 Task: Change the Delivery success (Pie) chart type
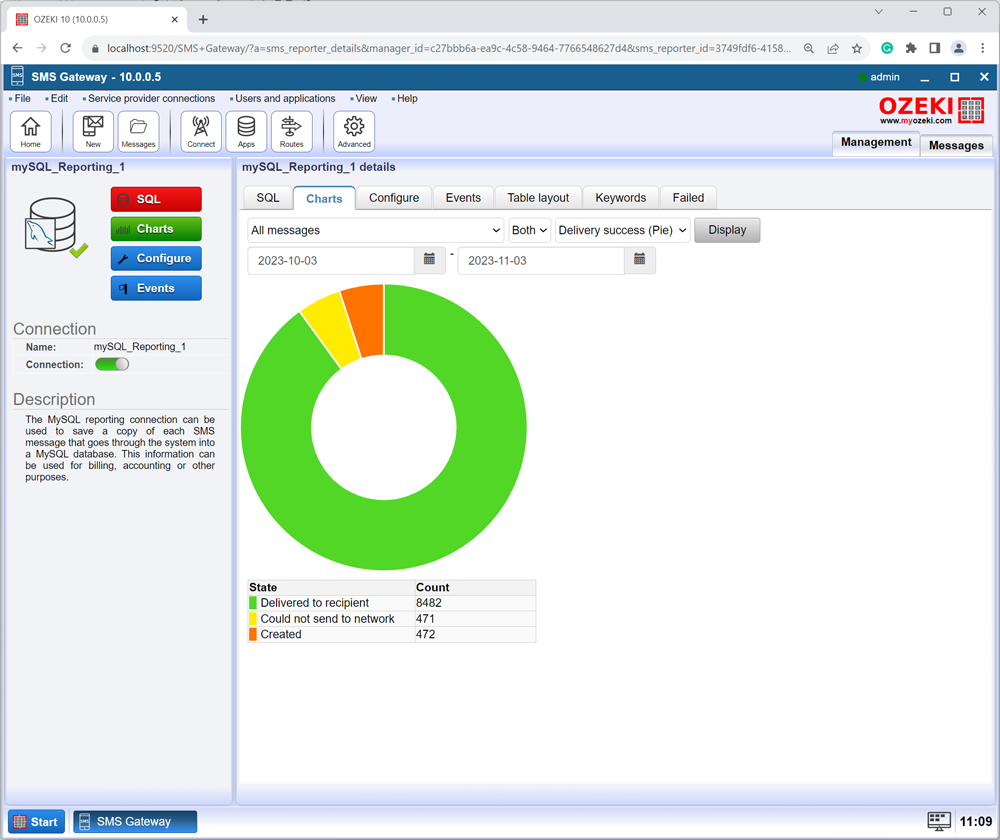coord(622,230)
